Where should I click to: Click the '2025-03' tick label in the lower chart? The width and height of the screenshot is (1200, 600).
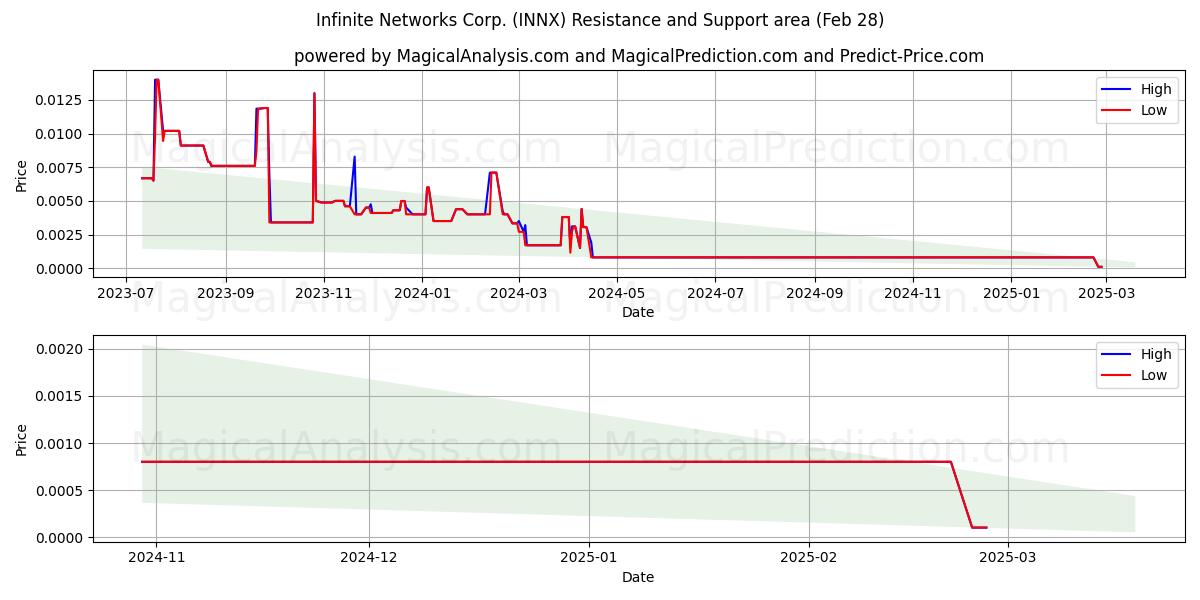pos(1007,557)
